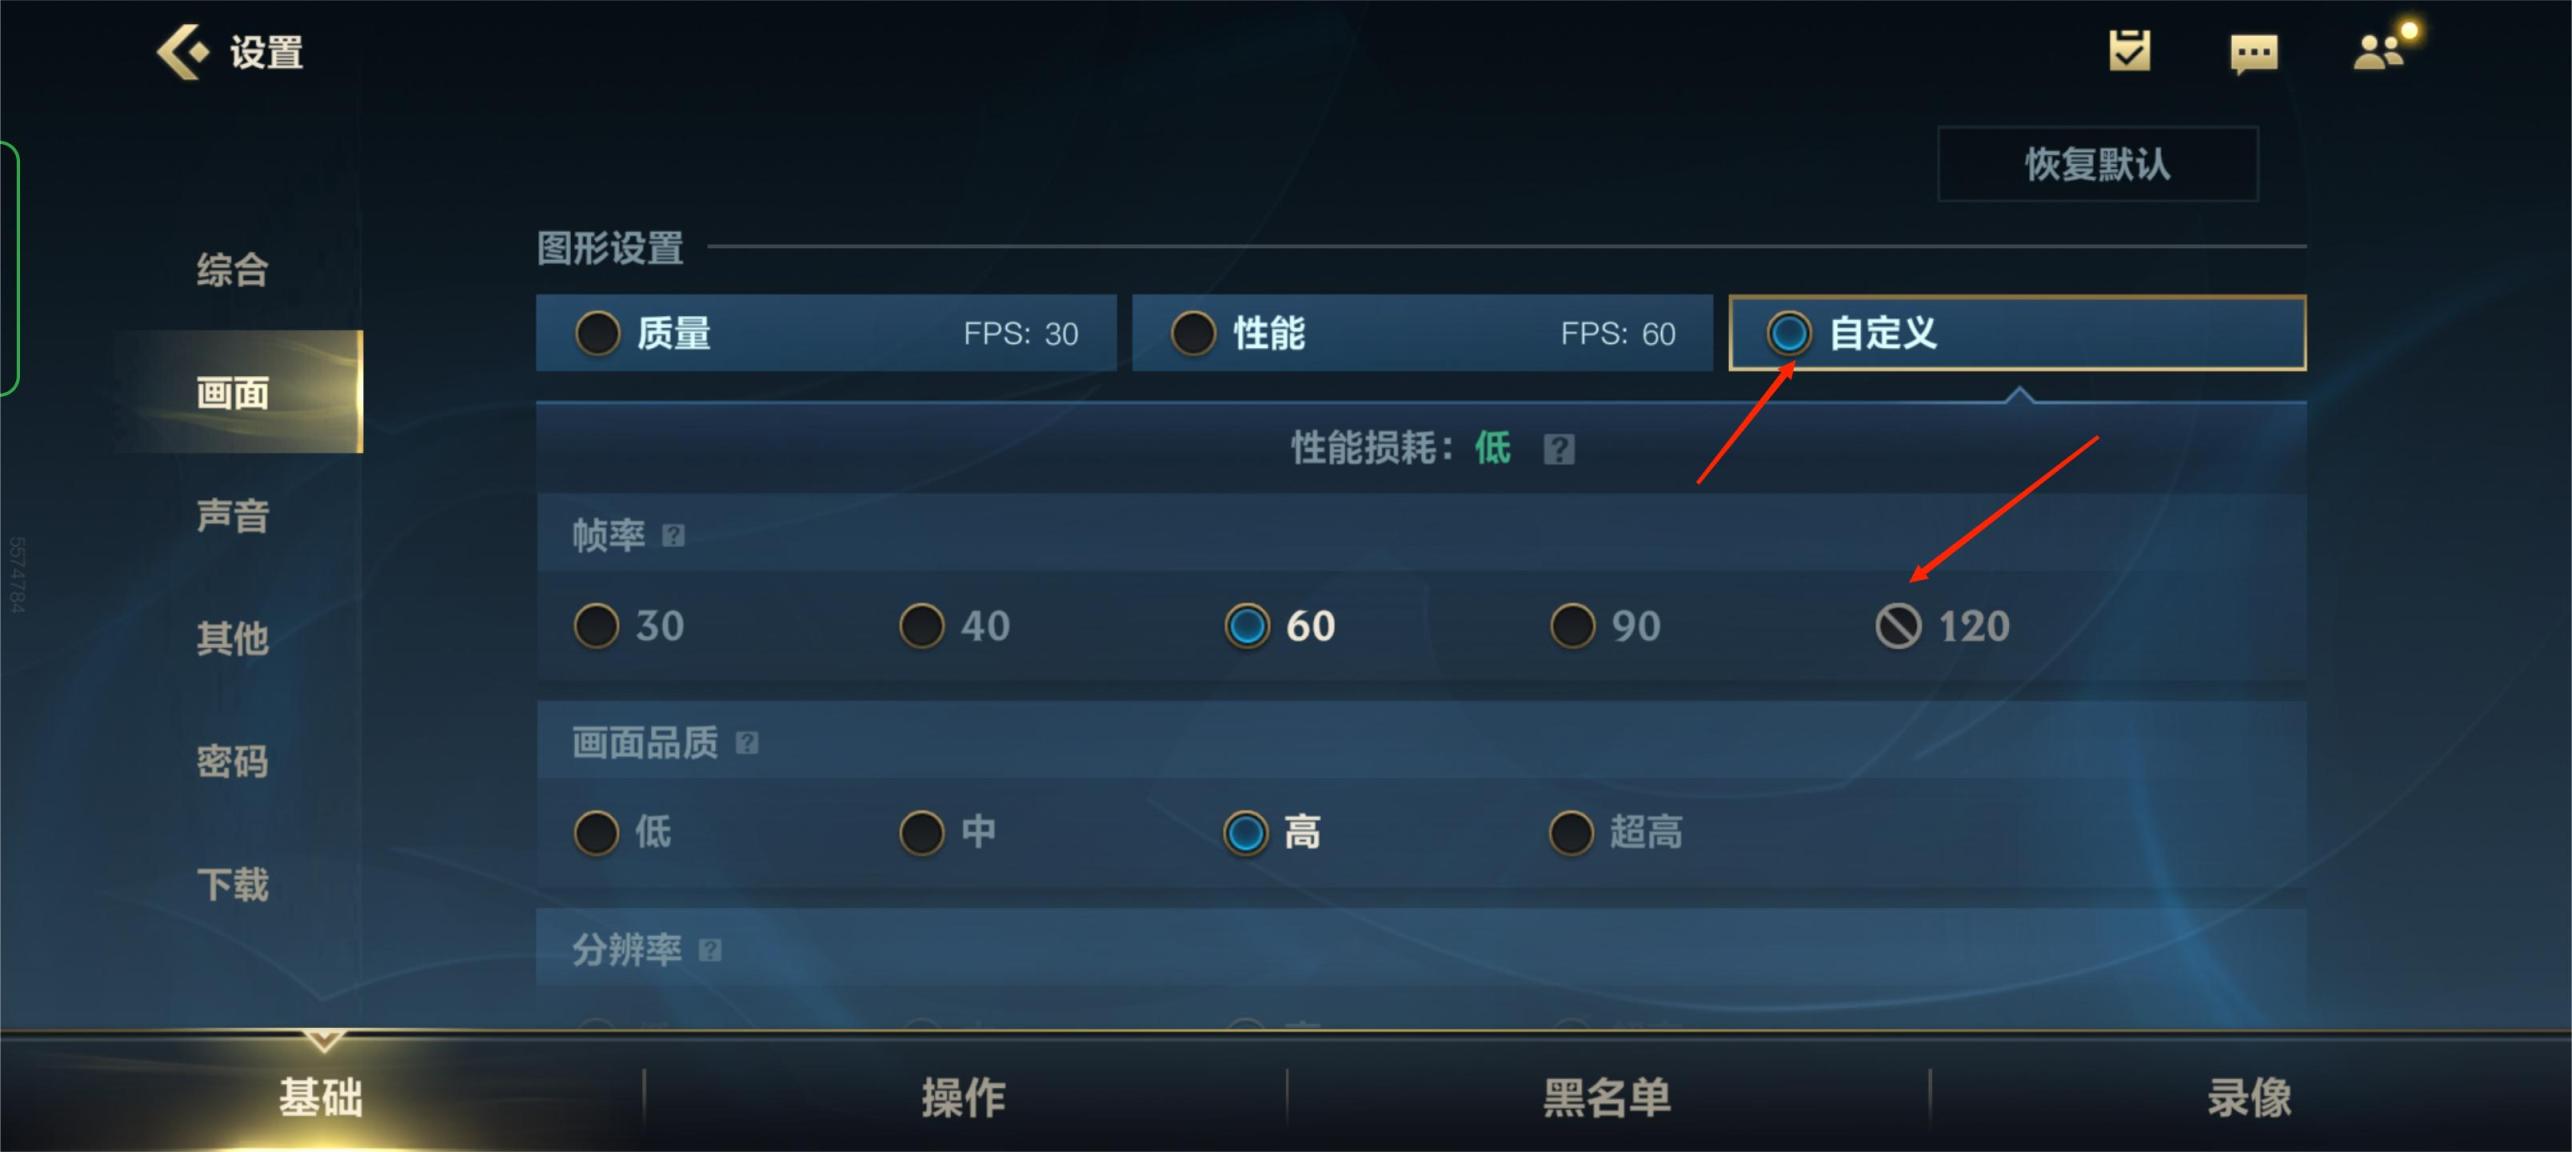The image size is (2572, 1152).
Task: Set frame rate to 90
Action: (x=1606, y=626)
